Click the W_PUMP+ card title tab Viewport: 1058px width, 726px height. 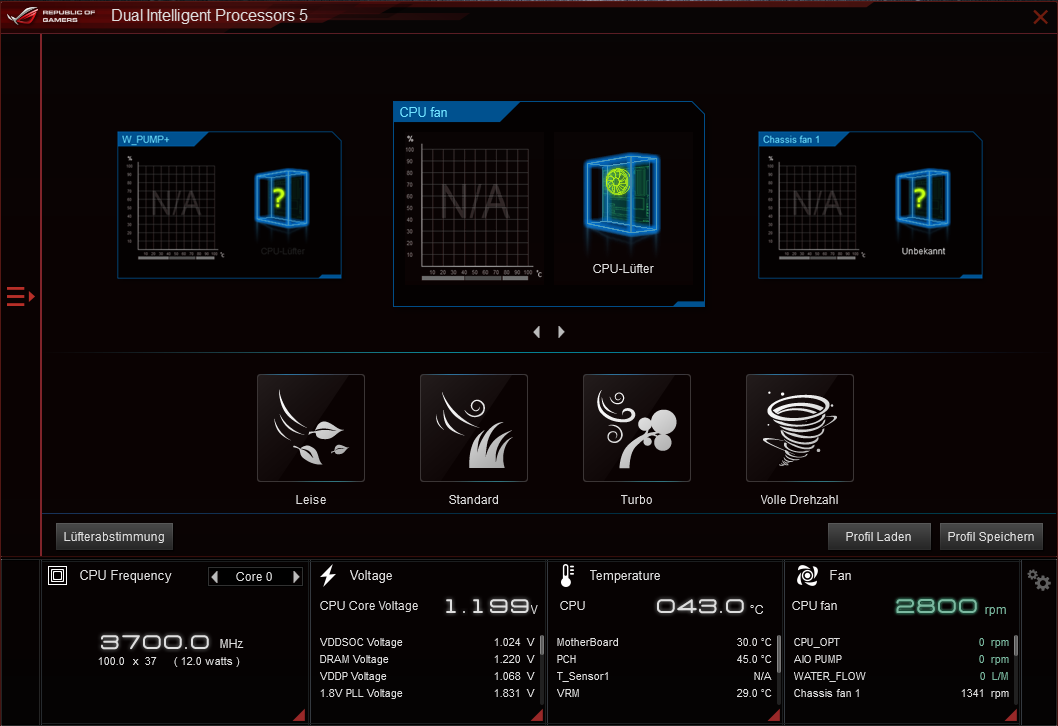point(162,139)
